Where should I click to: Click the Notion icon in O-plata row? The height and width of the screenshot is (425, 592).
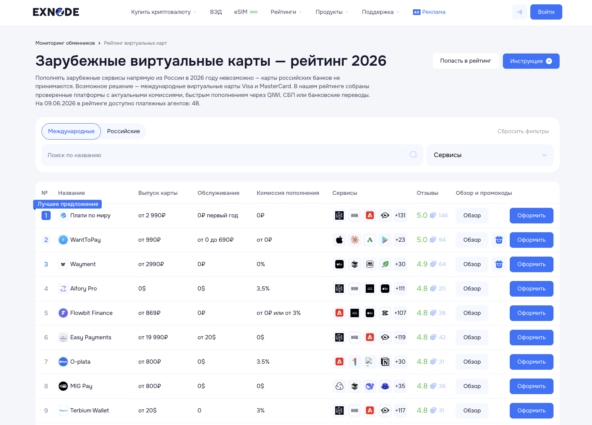tap(385, 362)
